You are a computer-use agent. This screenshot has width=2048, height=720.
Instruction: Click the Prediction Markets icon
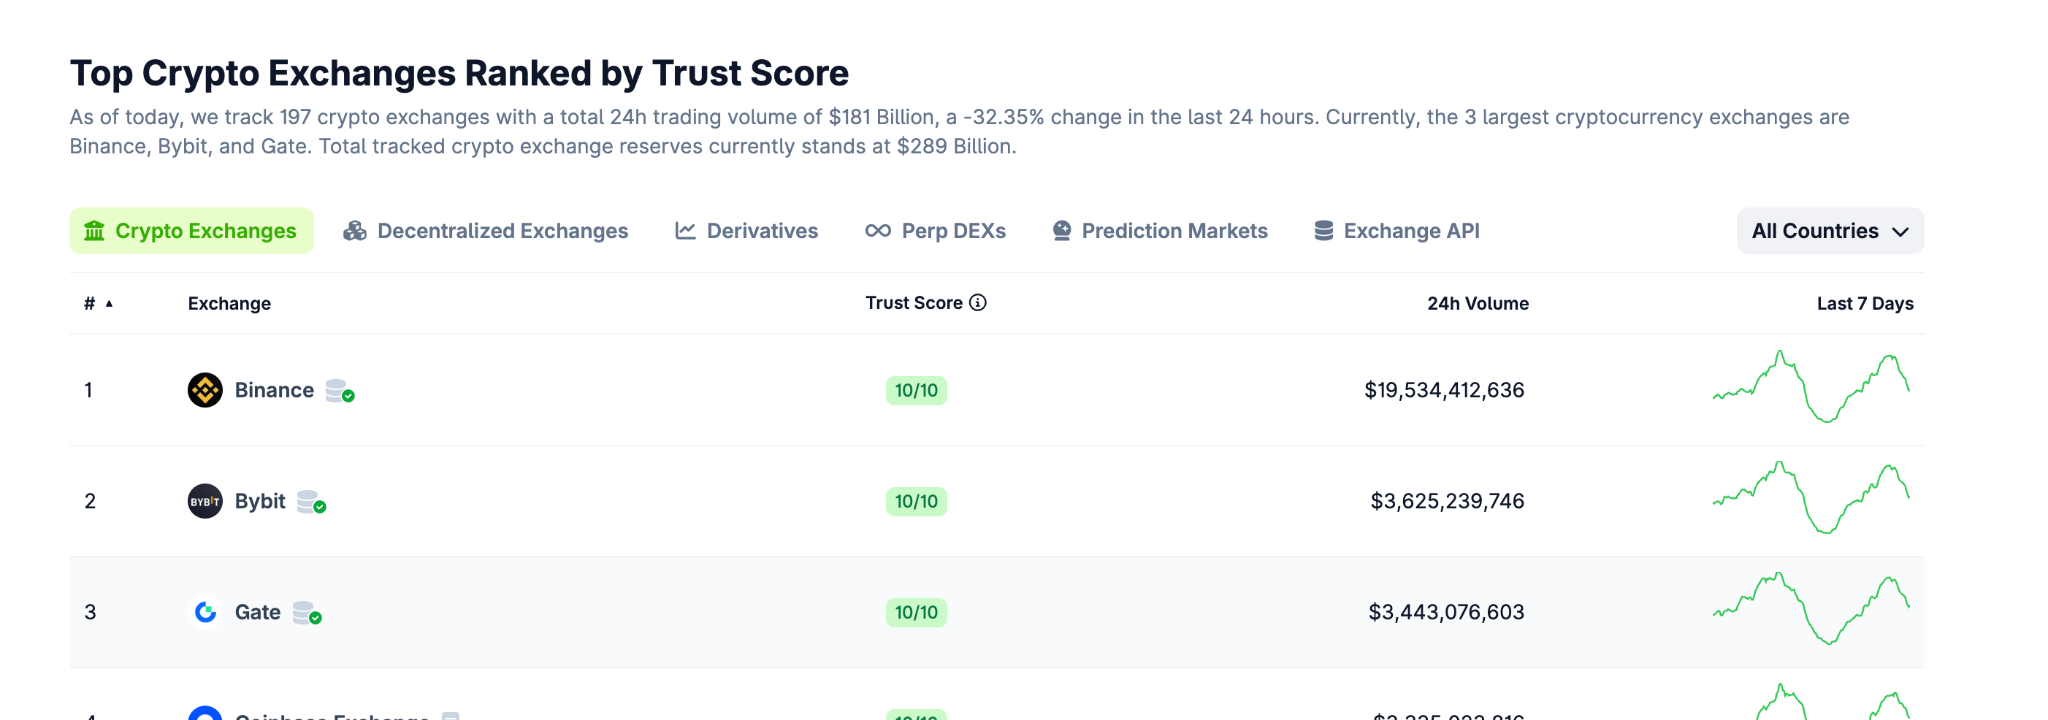point(1060,230)
